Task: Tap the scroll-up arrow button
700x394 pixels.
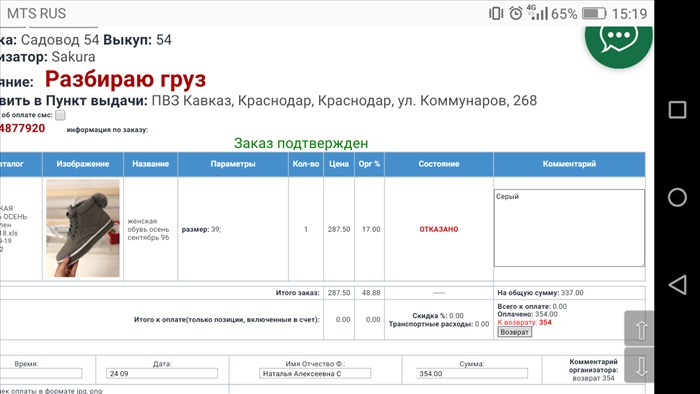Action: (x=639, y=329)
